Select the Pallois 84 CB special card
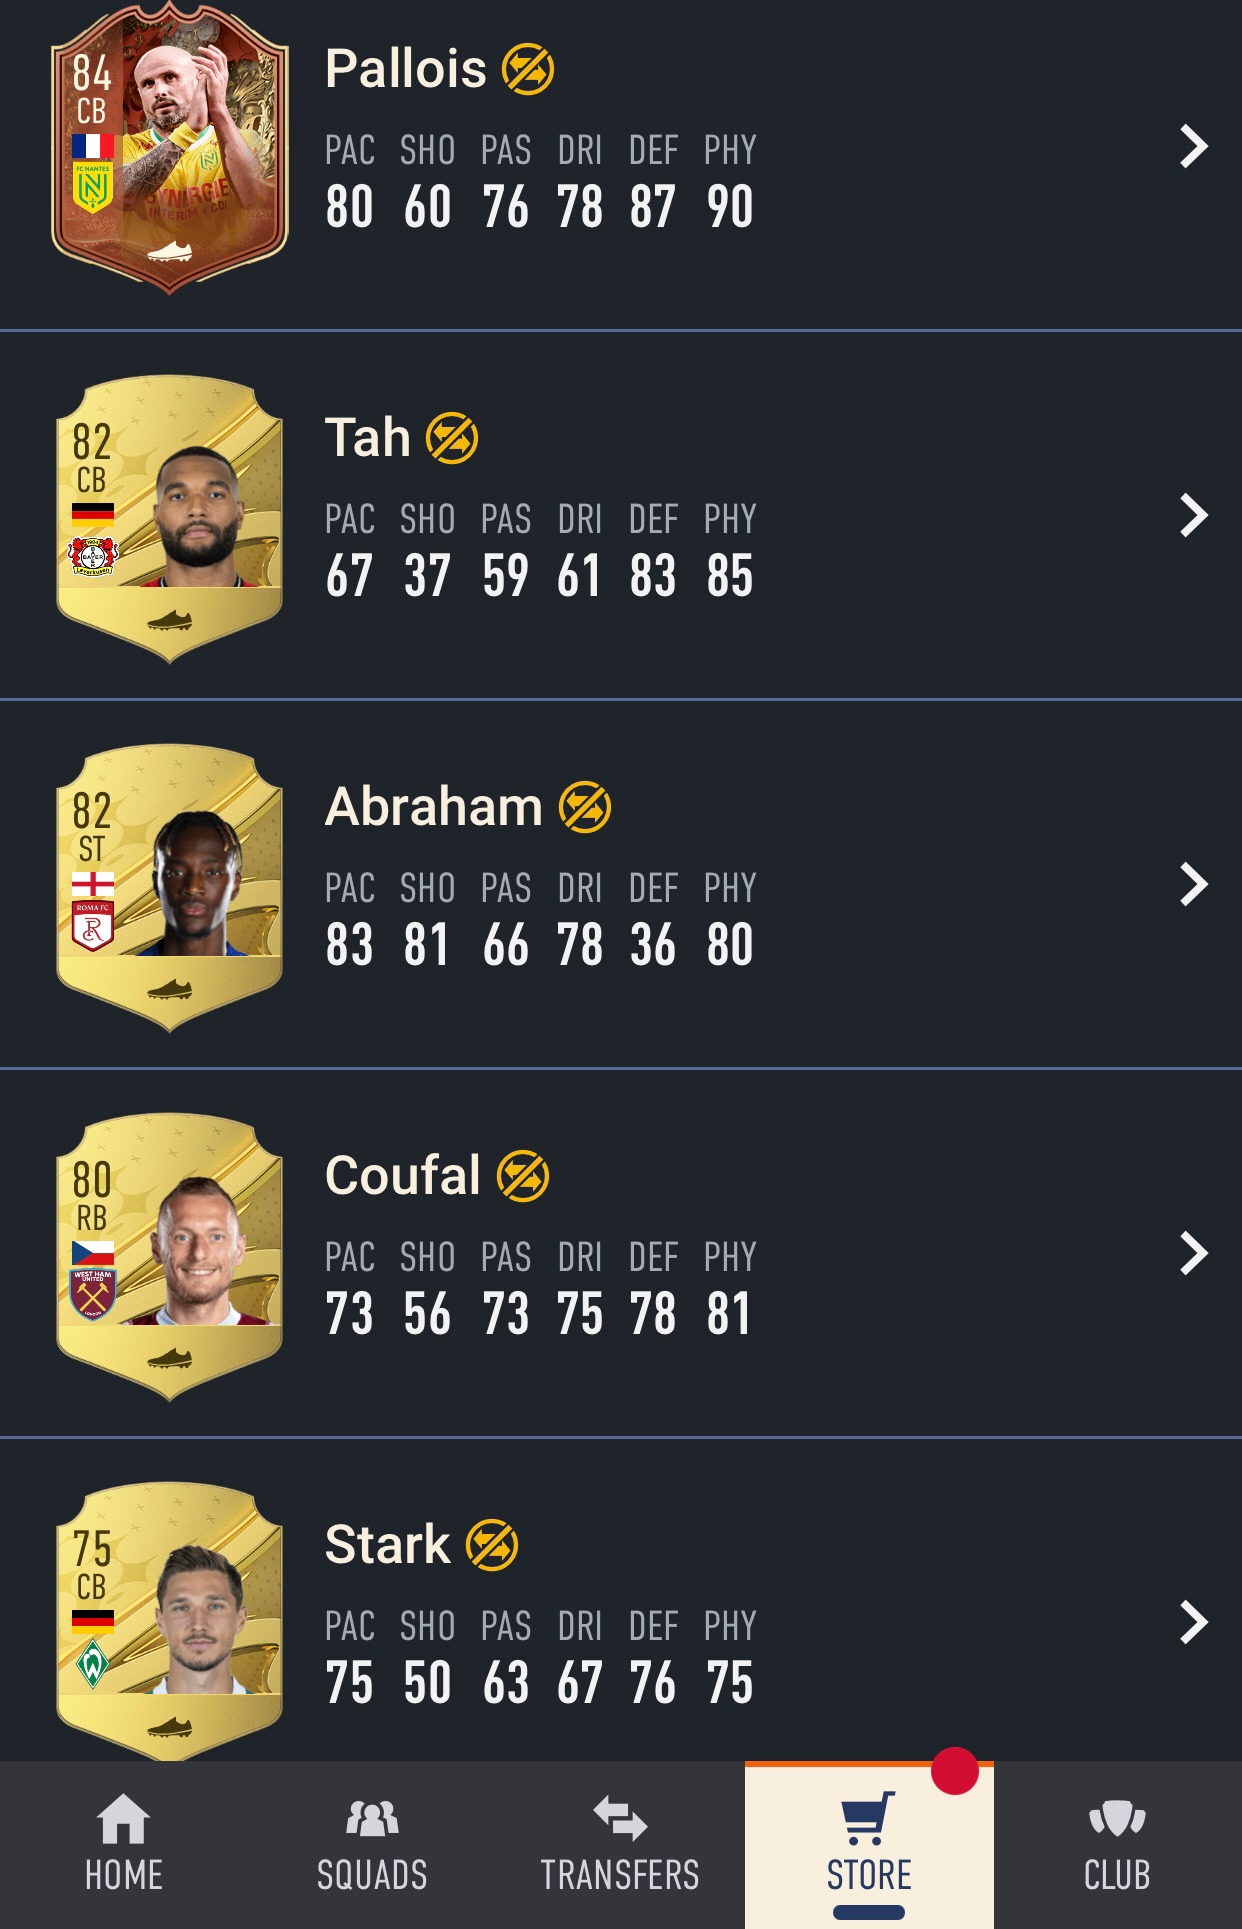This screenshot has width=1242, height=1929. point(169,148)
